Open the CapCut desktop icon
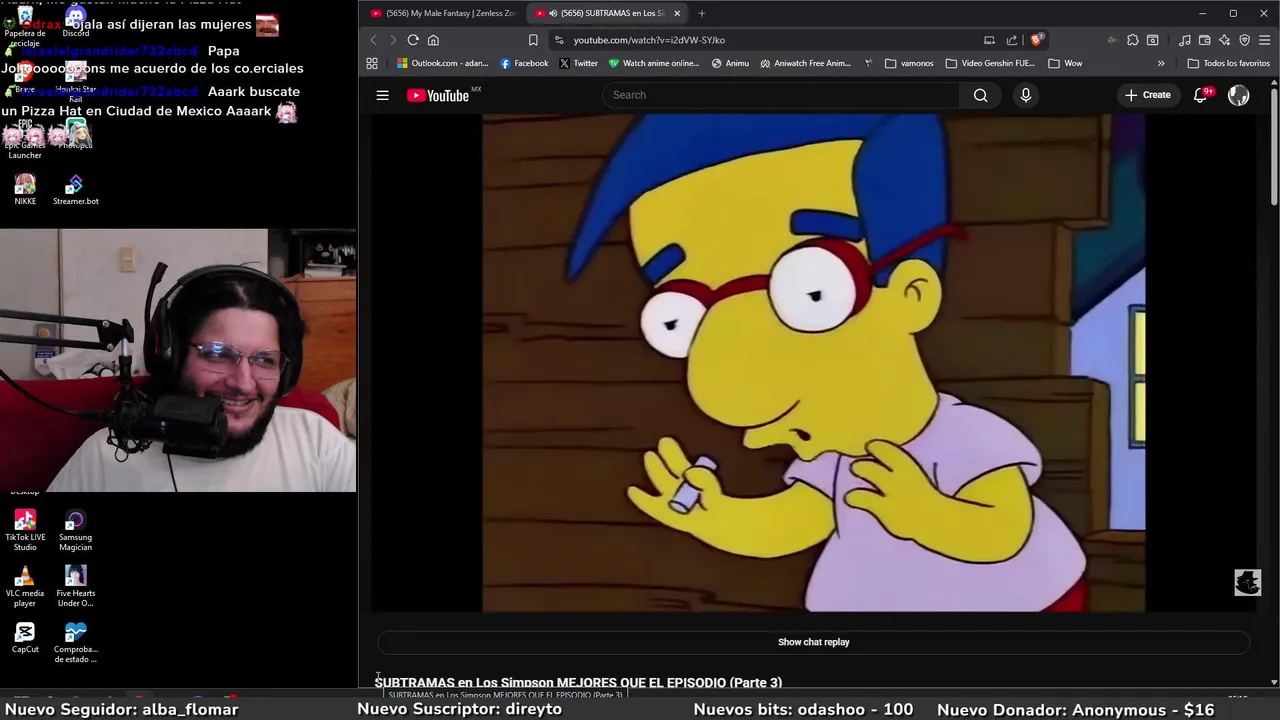The height and width of the screenshot is (720, 1280). (25, 637)
